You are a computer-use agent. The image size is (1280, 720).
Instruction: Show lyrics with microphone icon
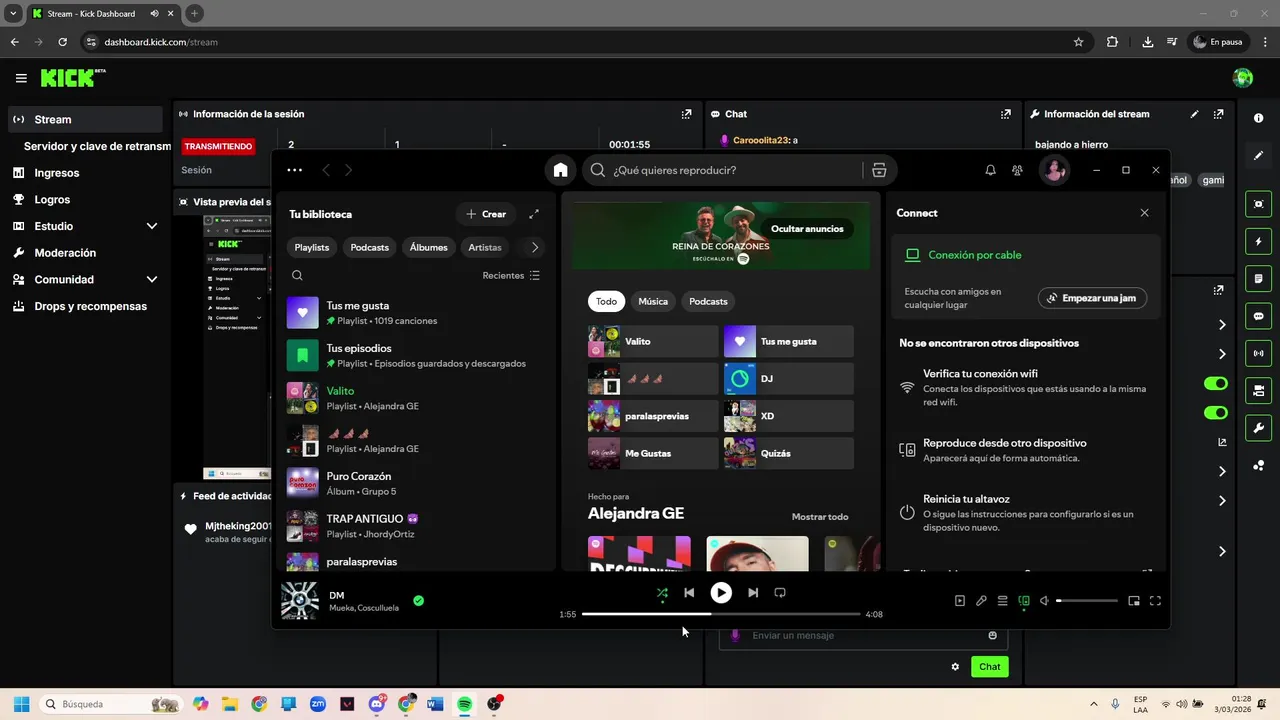(x=981, y=601)
